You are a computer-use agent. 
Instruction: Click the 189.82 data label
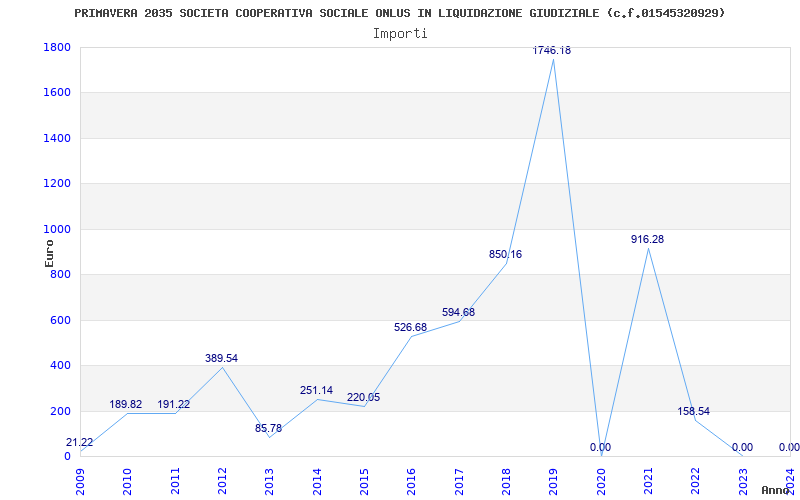click(x=126, y=405)
